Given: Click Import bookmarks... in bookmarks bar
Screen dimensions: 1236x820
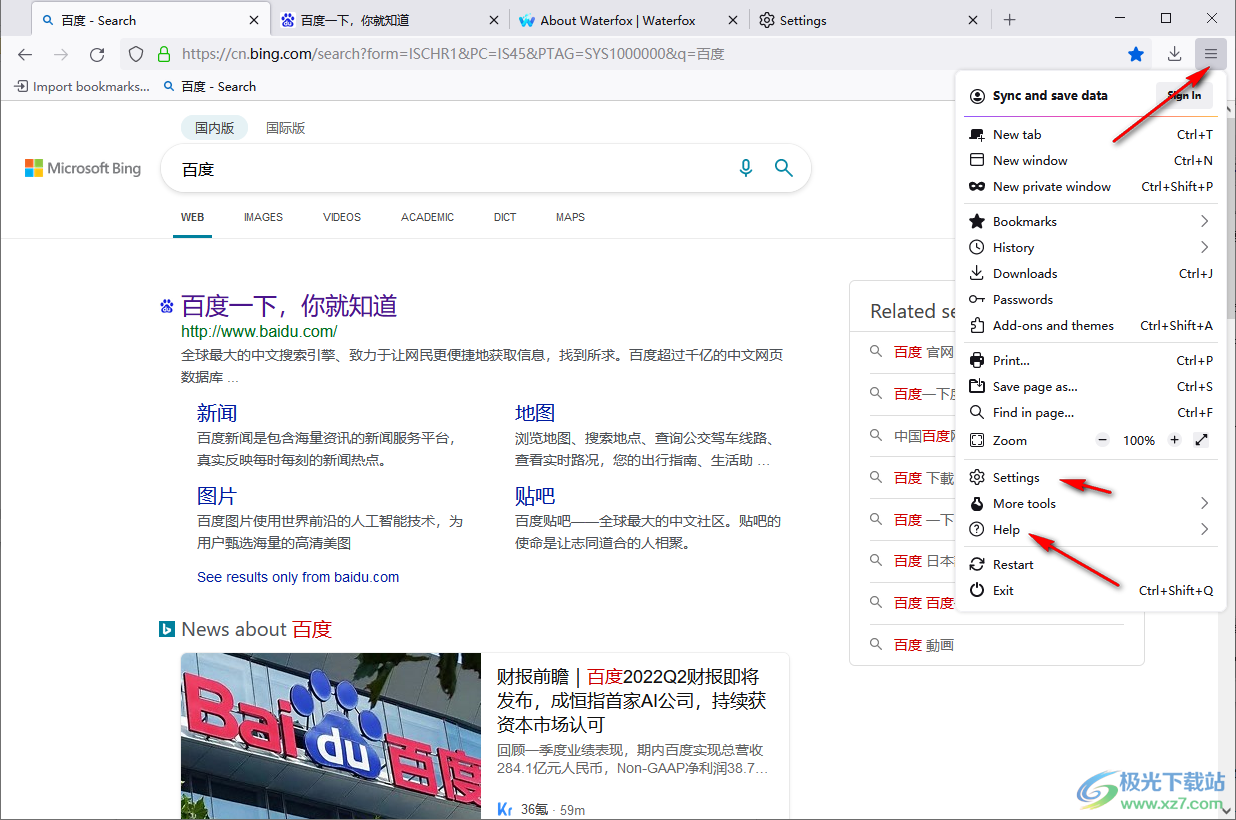Looking at the screenshot, I should (82, 86).
